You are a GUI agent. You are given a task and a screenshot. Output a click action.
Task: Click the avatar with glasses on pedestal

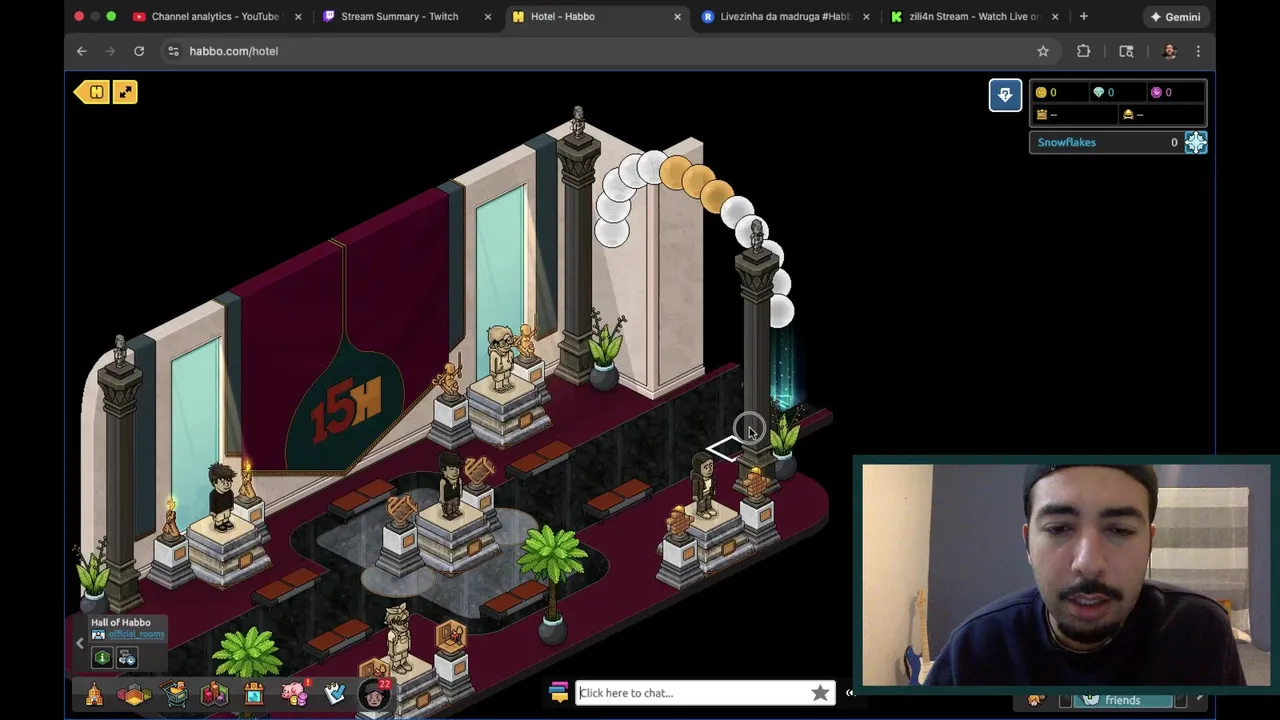[x=500, y=357]
